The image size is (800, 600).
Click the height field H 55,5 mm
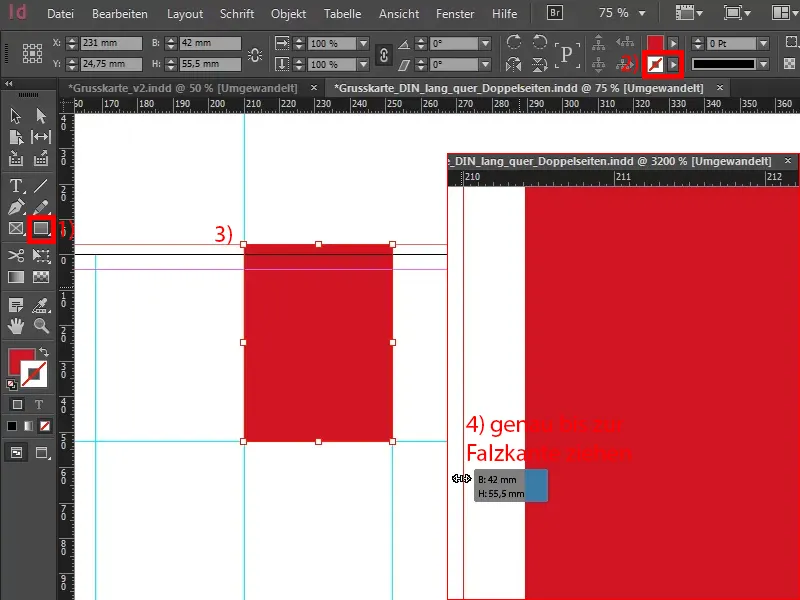210,64
